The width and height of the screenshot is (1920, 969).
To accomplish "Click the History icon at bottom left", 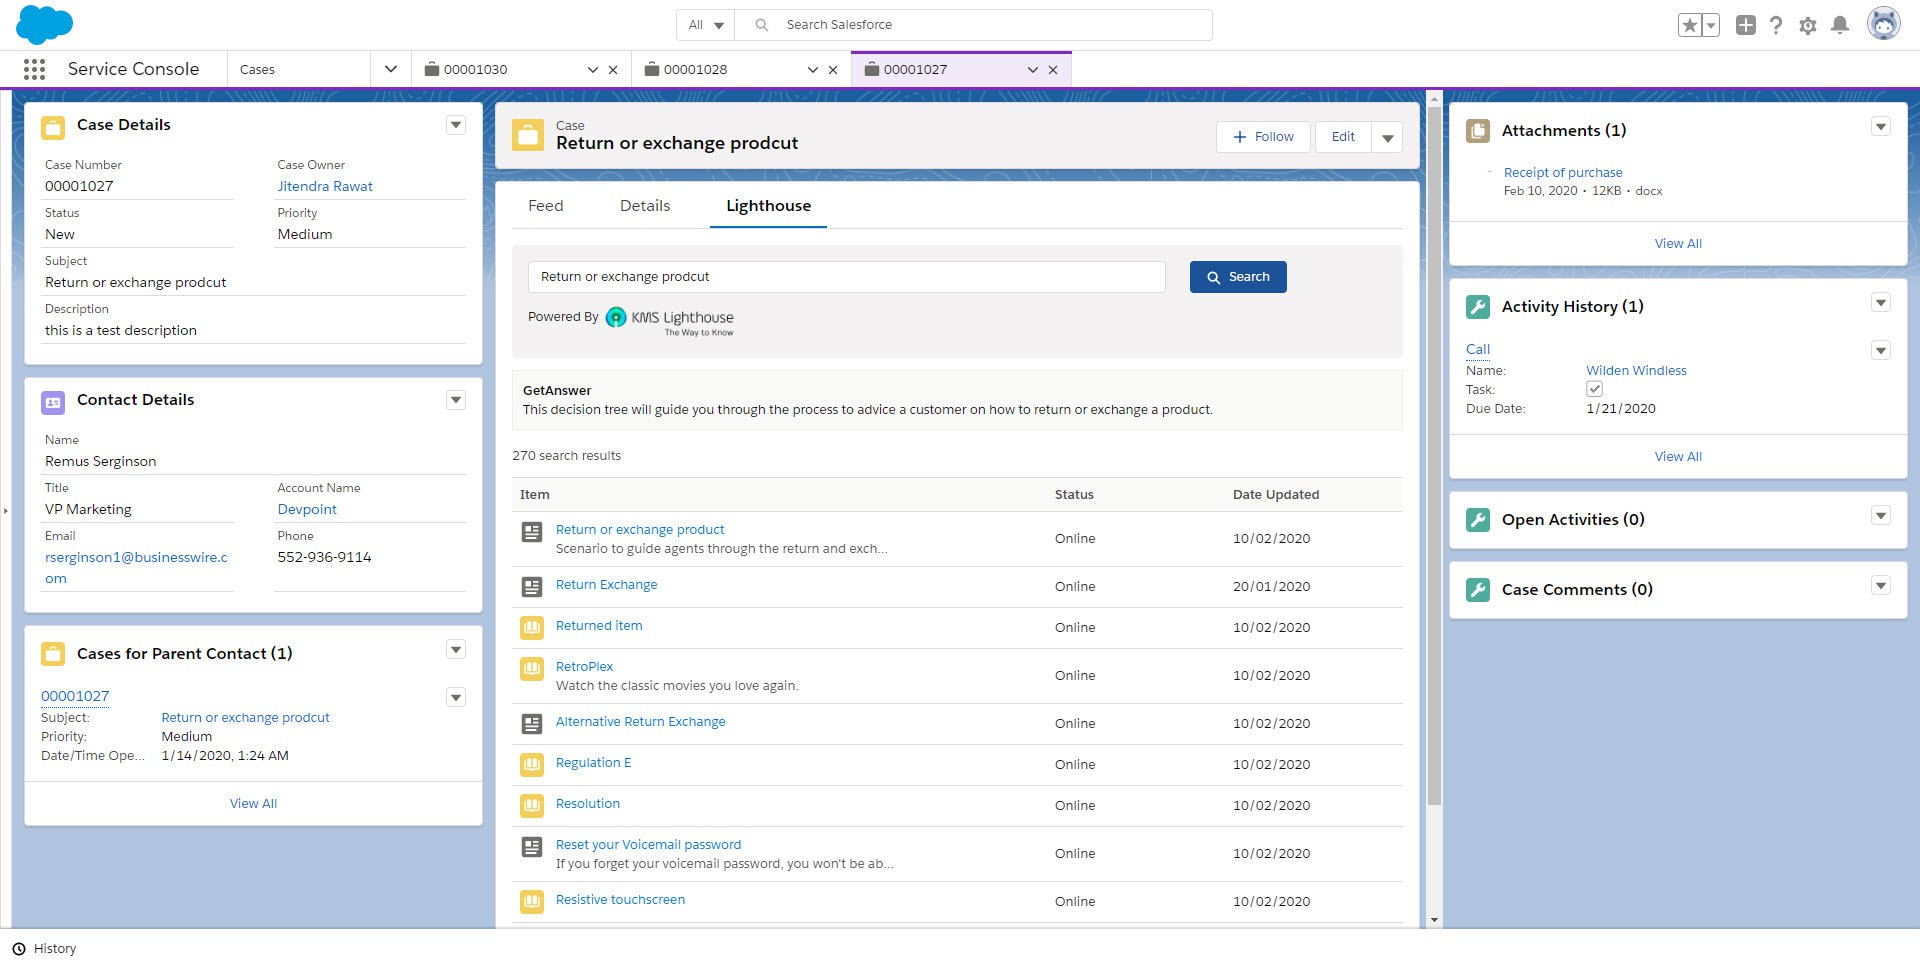I will tap(18, 948).
